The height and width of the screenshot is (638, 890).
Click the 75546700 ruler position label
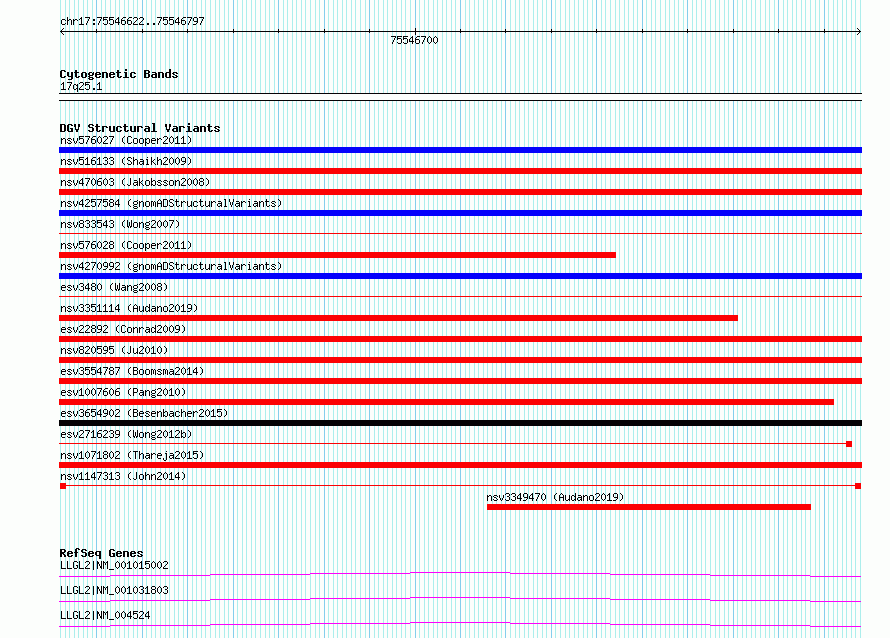click(x=414, y=40)
